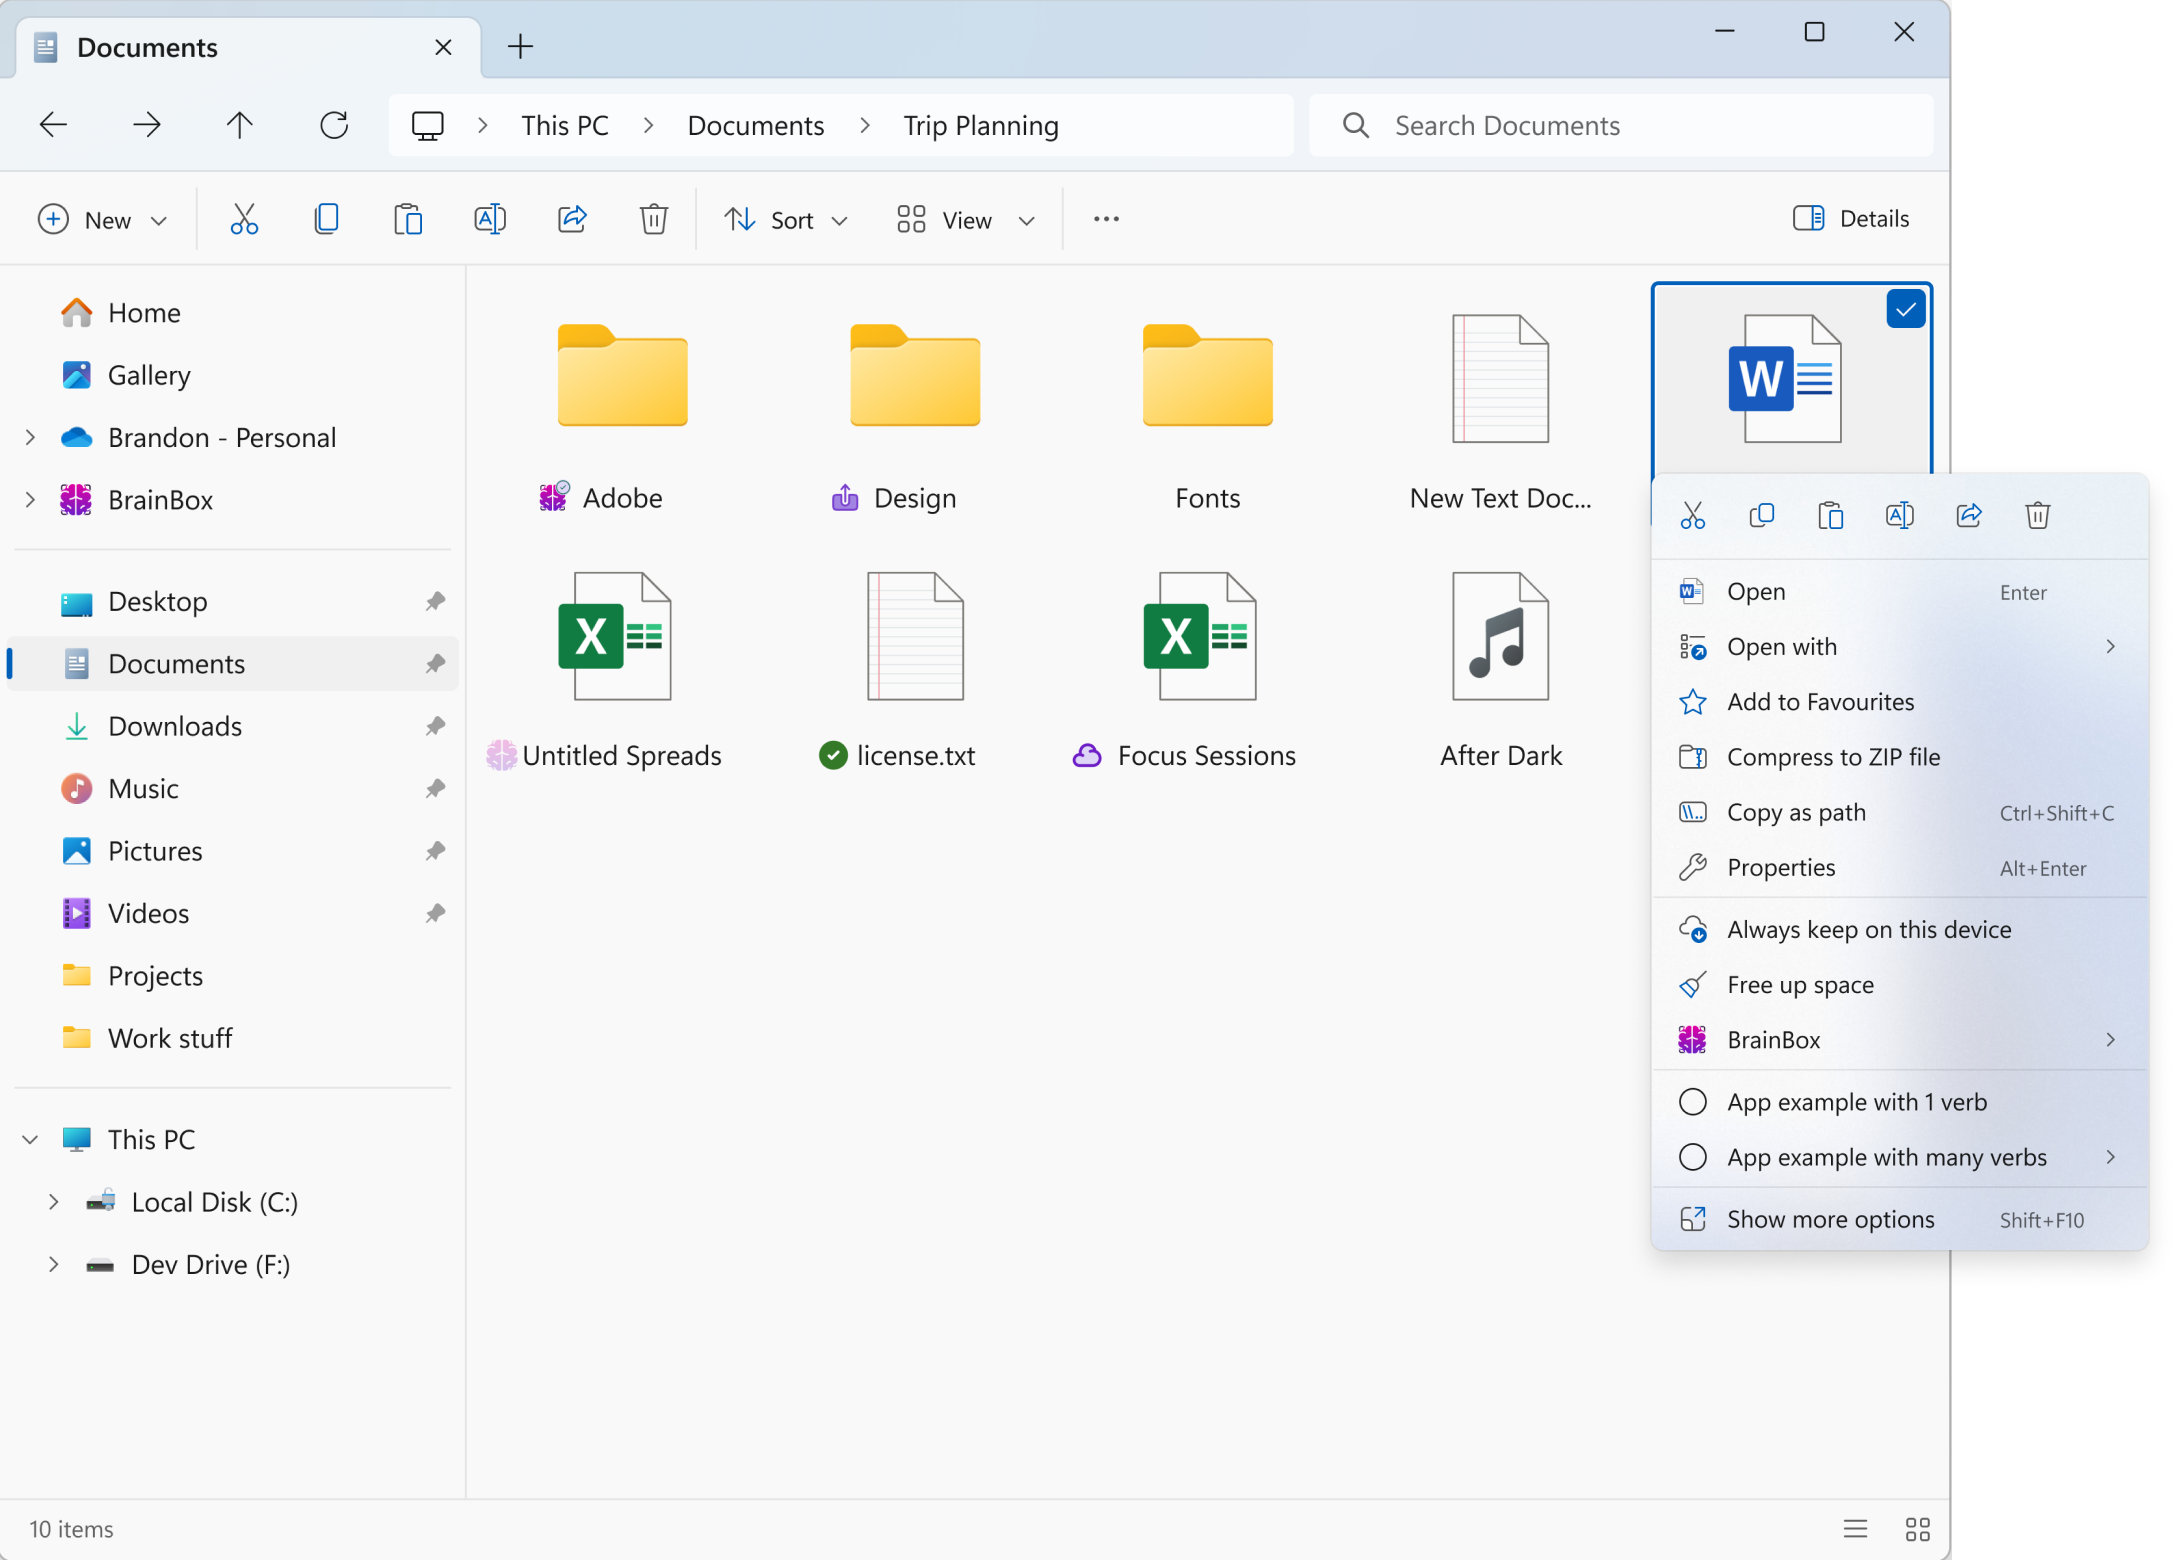Screen dimensions: 2176x1560
Task: Choose Open in the context menu
Action: (1899, 591)
